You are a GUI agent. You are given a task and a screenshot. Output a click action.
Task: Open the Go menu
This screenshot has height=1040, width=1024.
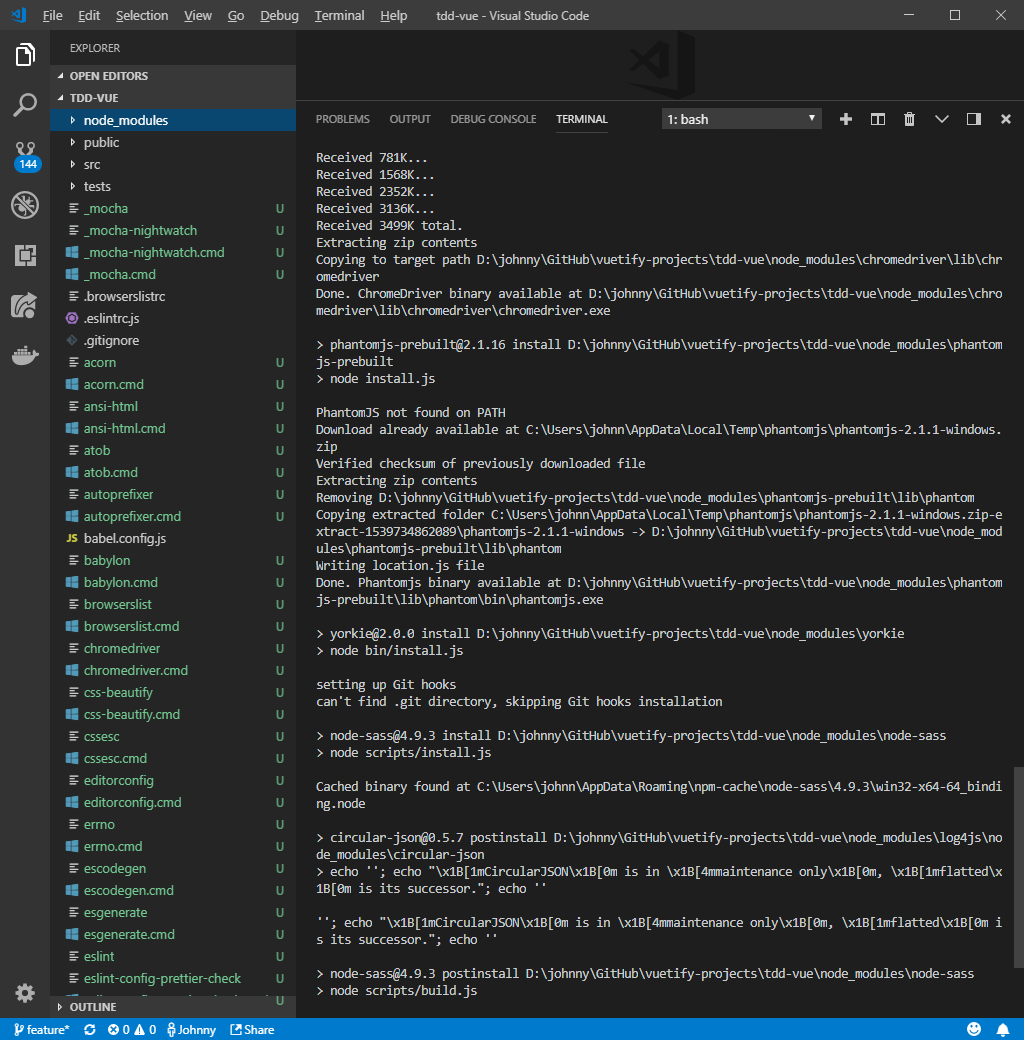[235, 15]
